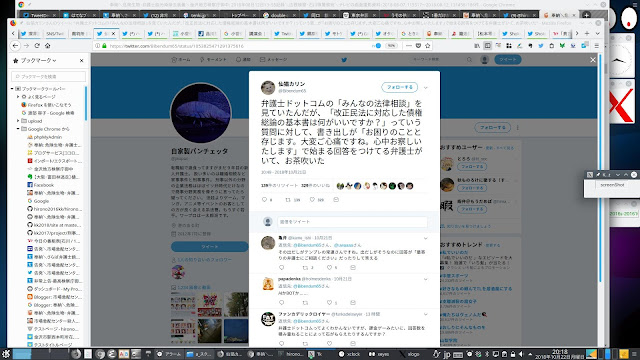The height and width of the screenshot is (360, 640).
Task: Like the papadenks reply
Action: pos(329,302)
